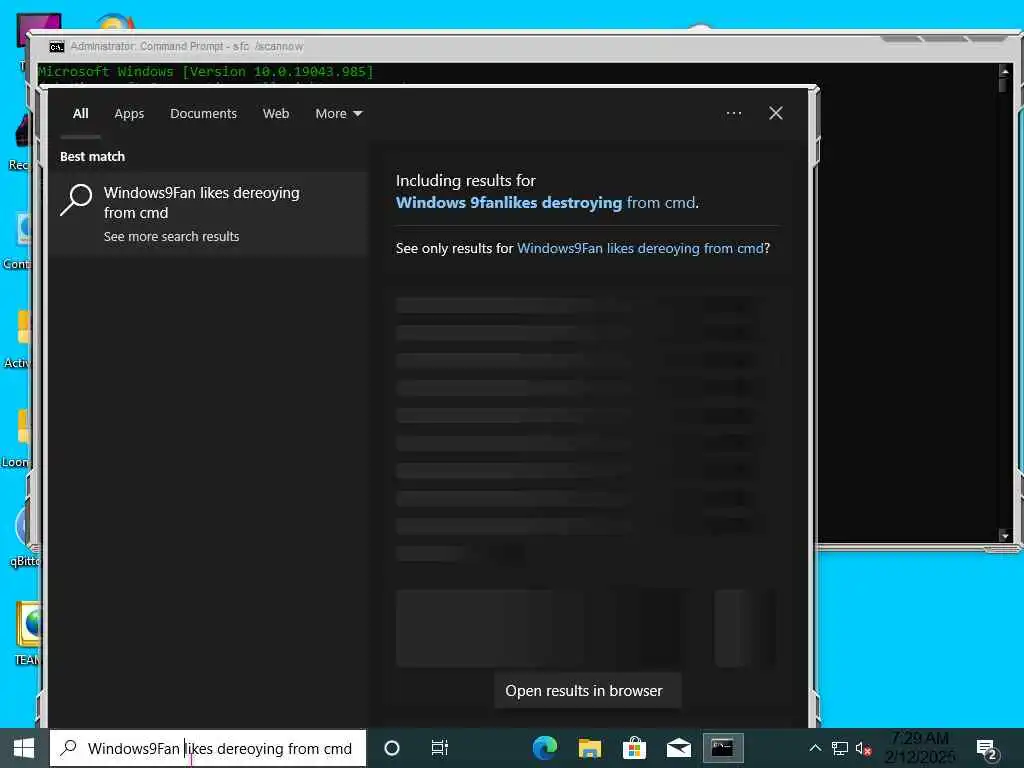Close the search panel with X
Screen dimensions: 1024x768
tap(776, 113)
